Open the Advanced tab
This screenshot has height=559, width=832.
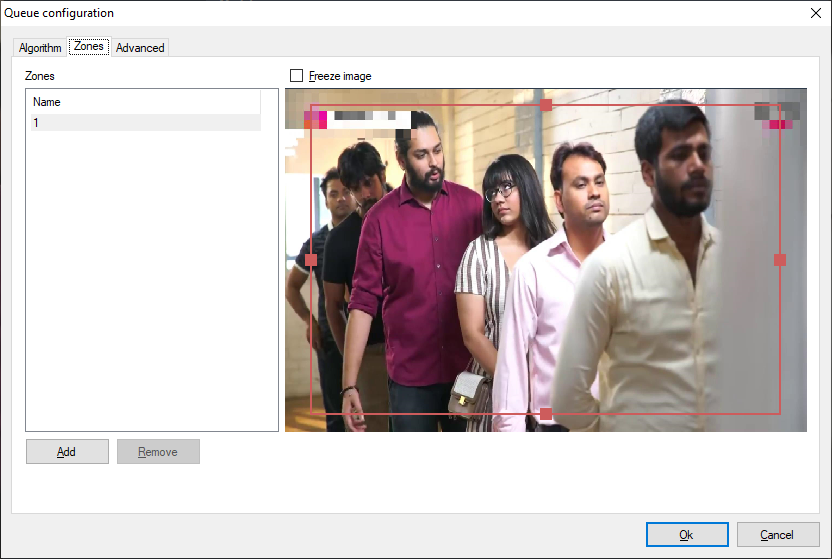pos(140,48)
